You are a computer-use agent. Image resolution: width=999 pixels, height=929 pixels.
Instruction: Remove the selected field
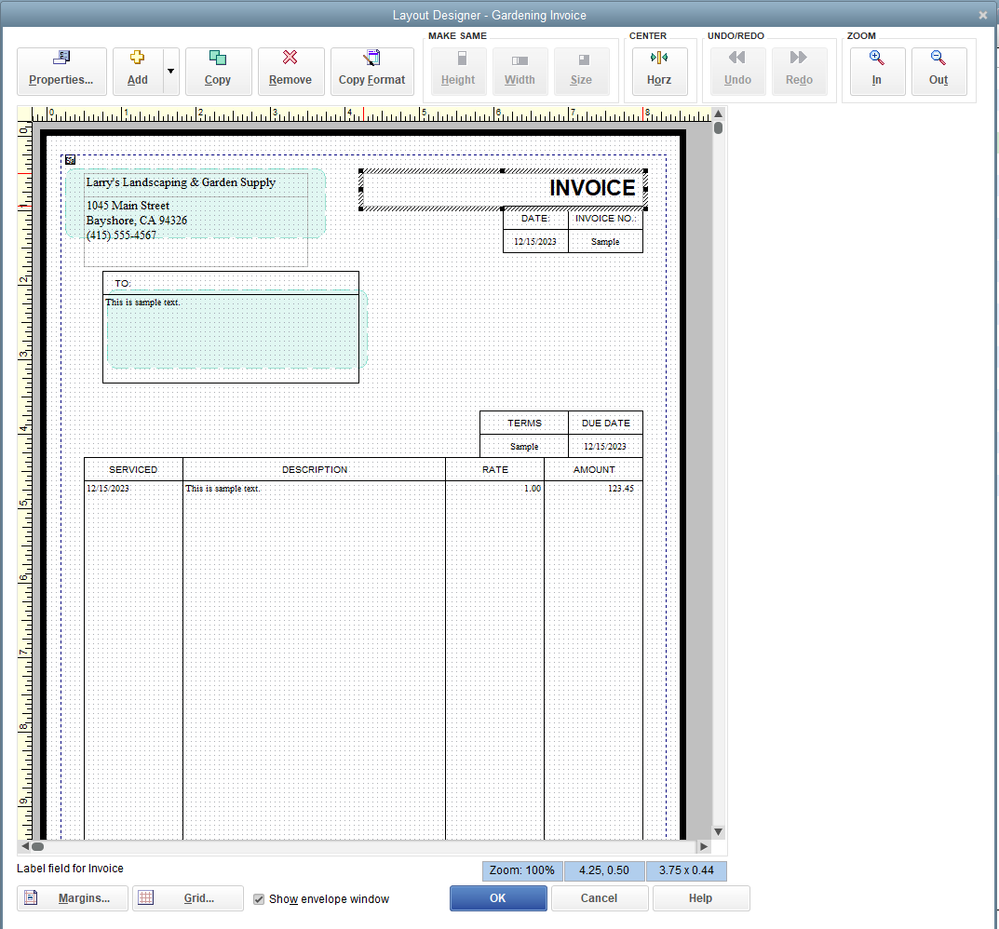(290, 71)
